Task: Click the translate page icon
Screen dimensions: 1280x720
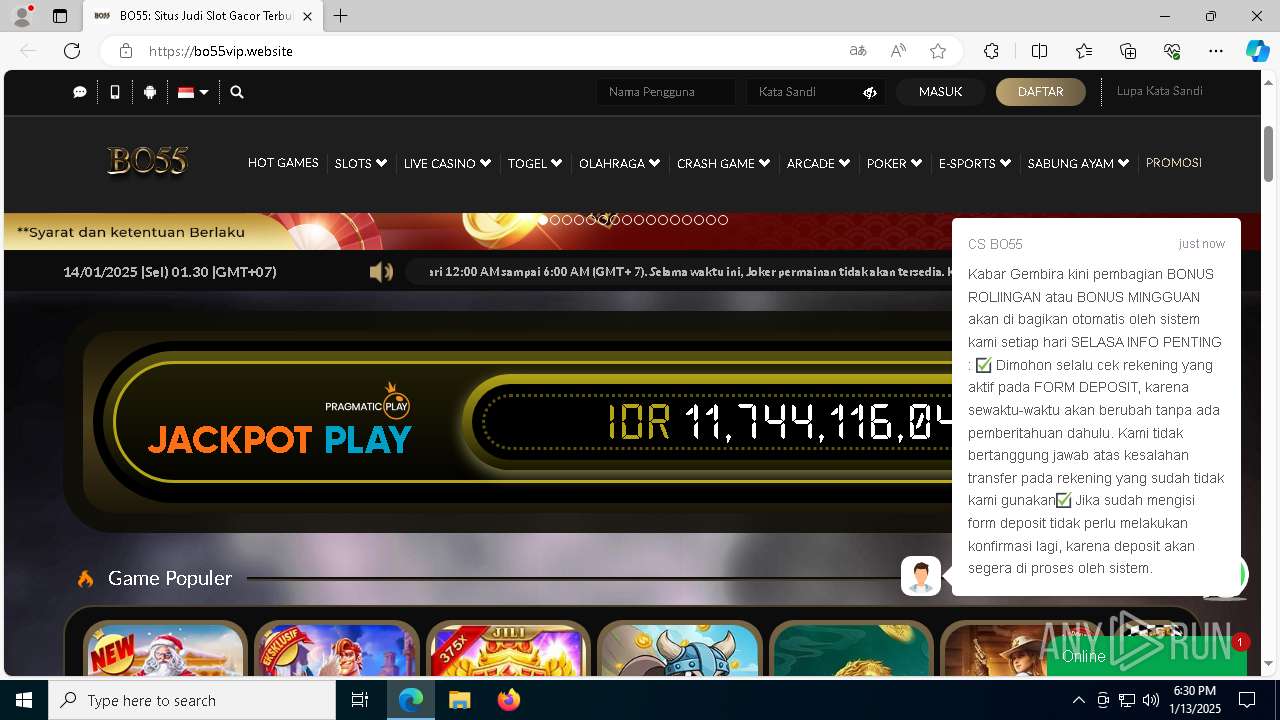Action: 858,51
